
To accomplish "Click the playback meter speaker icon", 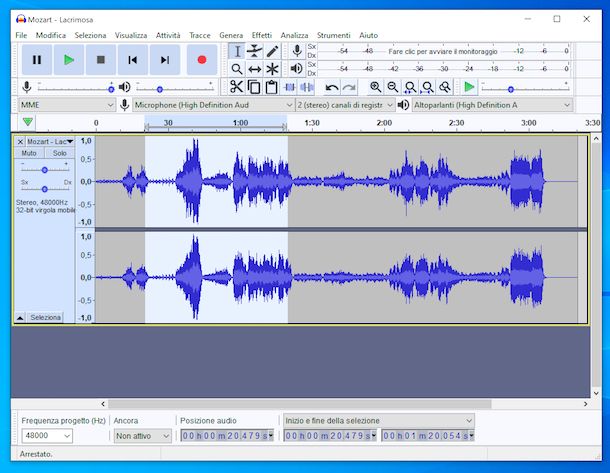I will pos(297,69).
